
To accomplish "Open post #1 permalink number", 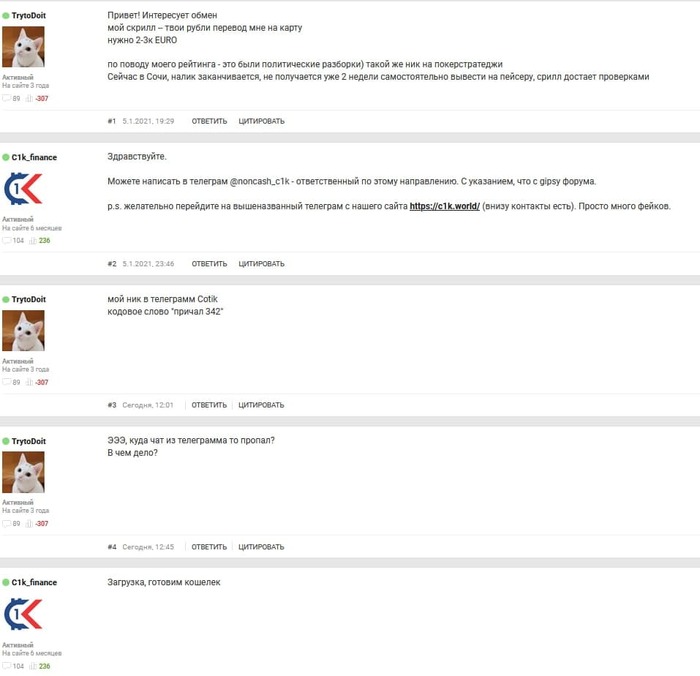I will tap(112, 121).
